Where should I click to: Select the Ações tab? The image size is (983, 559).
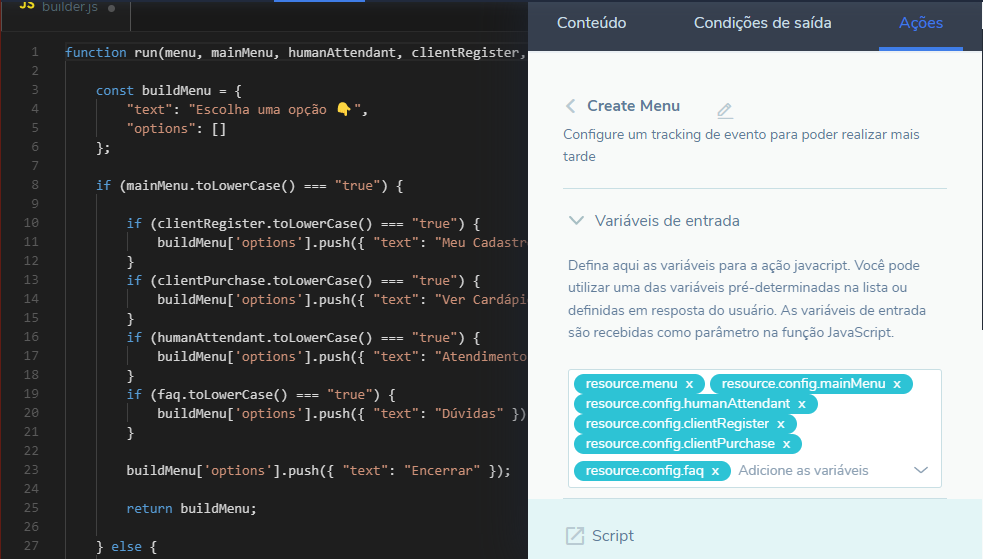pyautogui.click(x=920, y=23)
